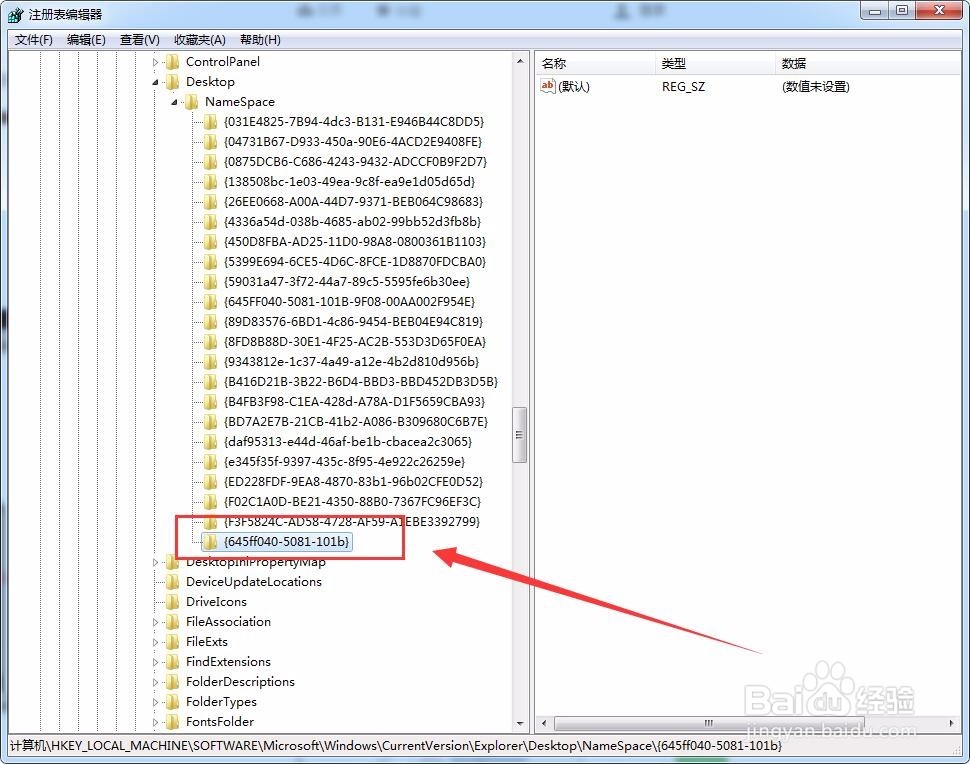Click the tree pane vertical scrollbar thumb
This screenshot has height=764, width=970.
(520, 435)
